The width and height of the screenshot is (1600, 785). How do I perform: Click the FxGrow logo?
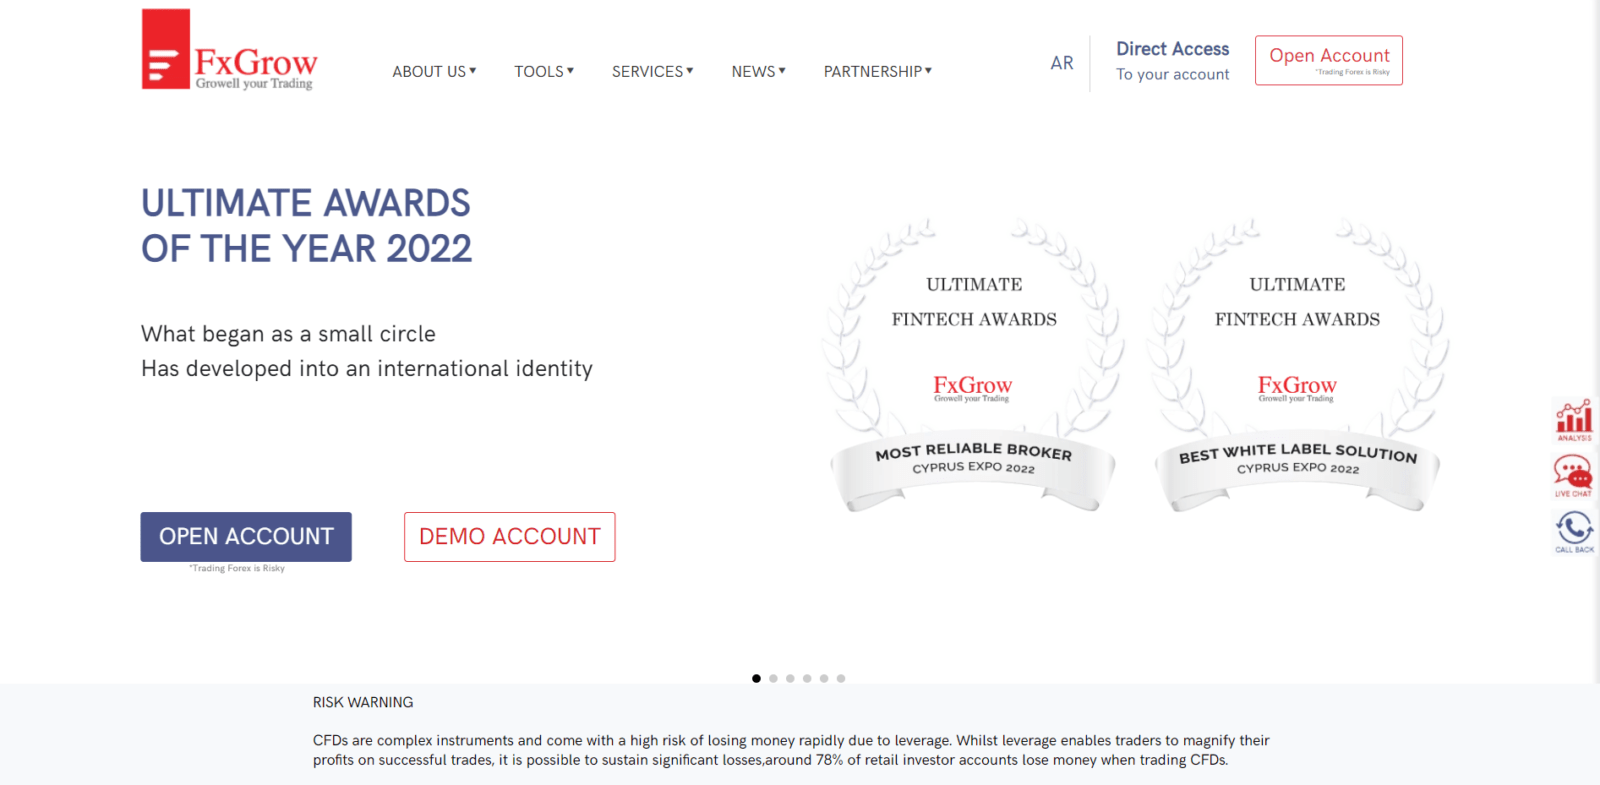[230, 50]
